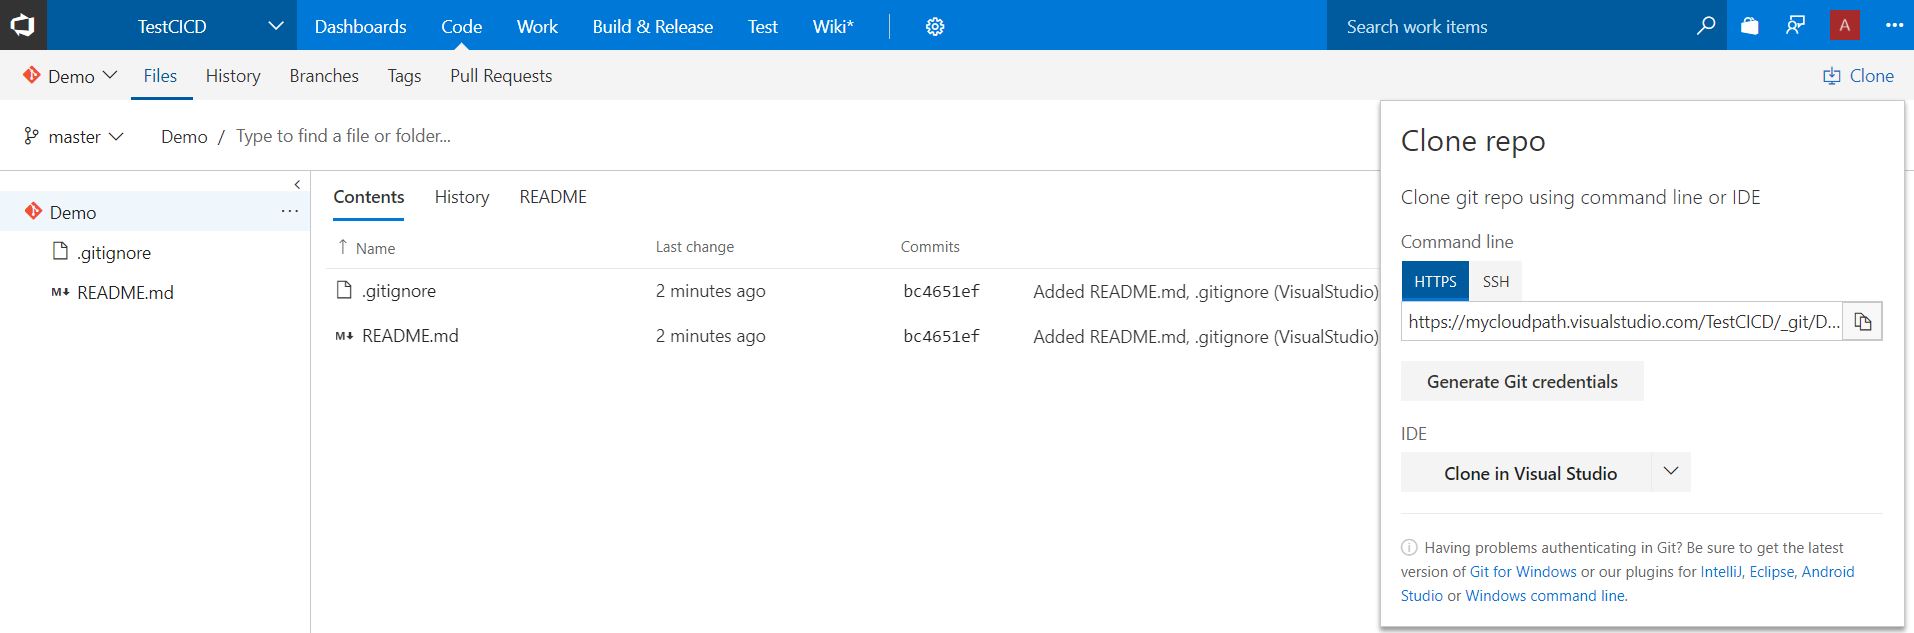The image size is (1914, 633).
Task: Click the find a file or folder field
Action: pos(343,136)
